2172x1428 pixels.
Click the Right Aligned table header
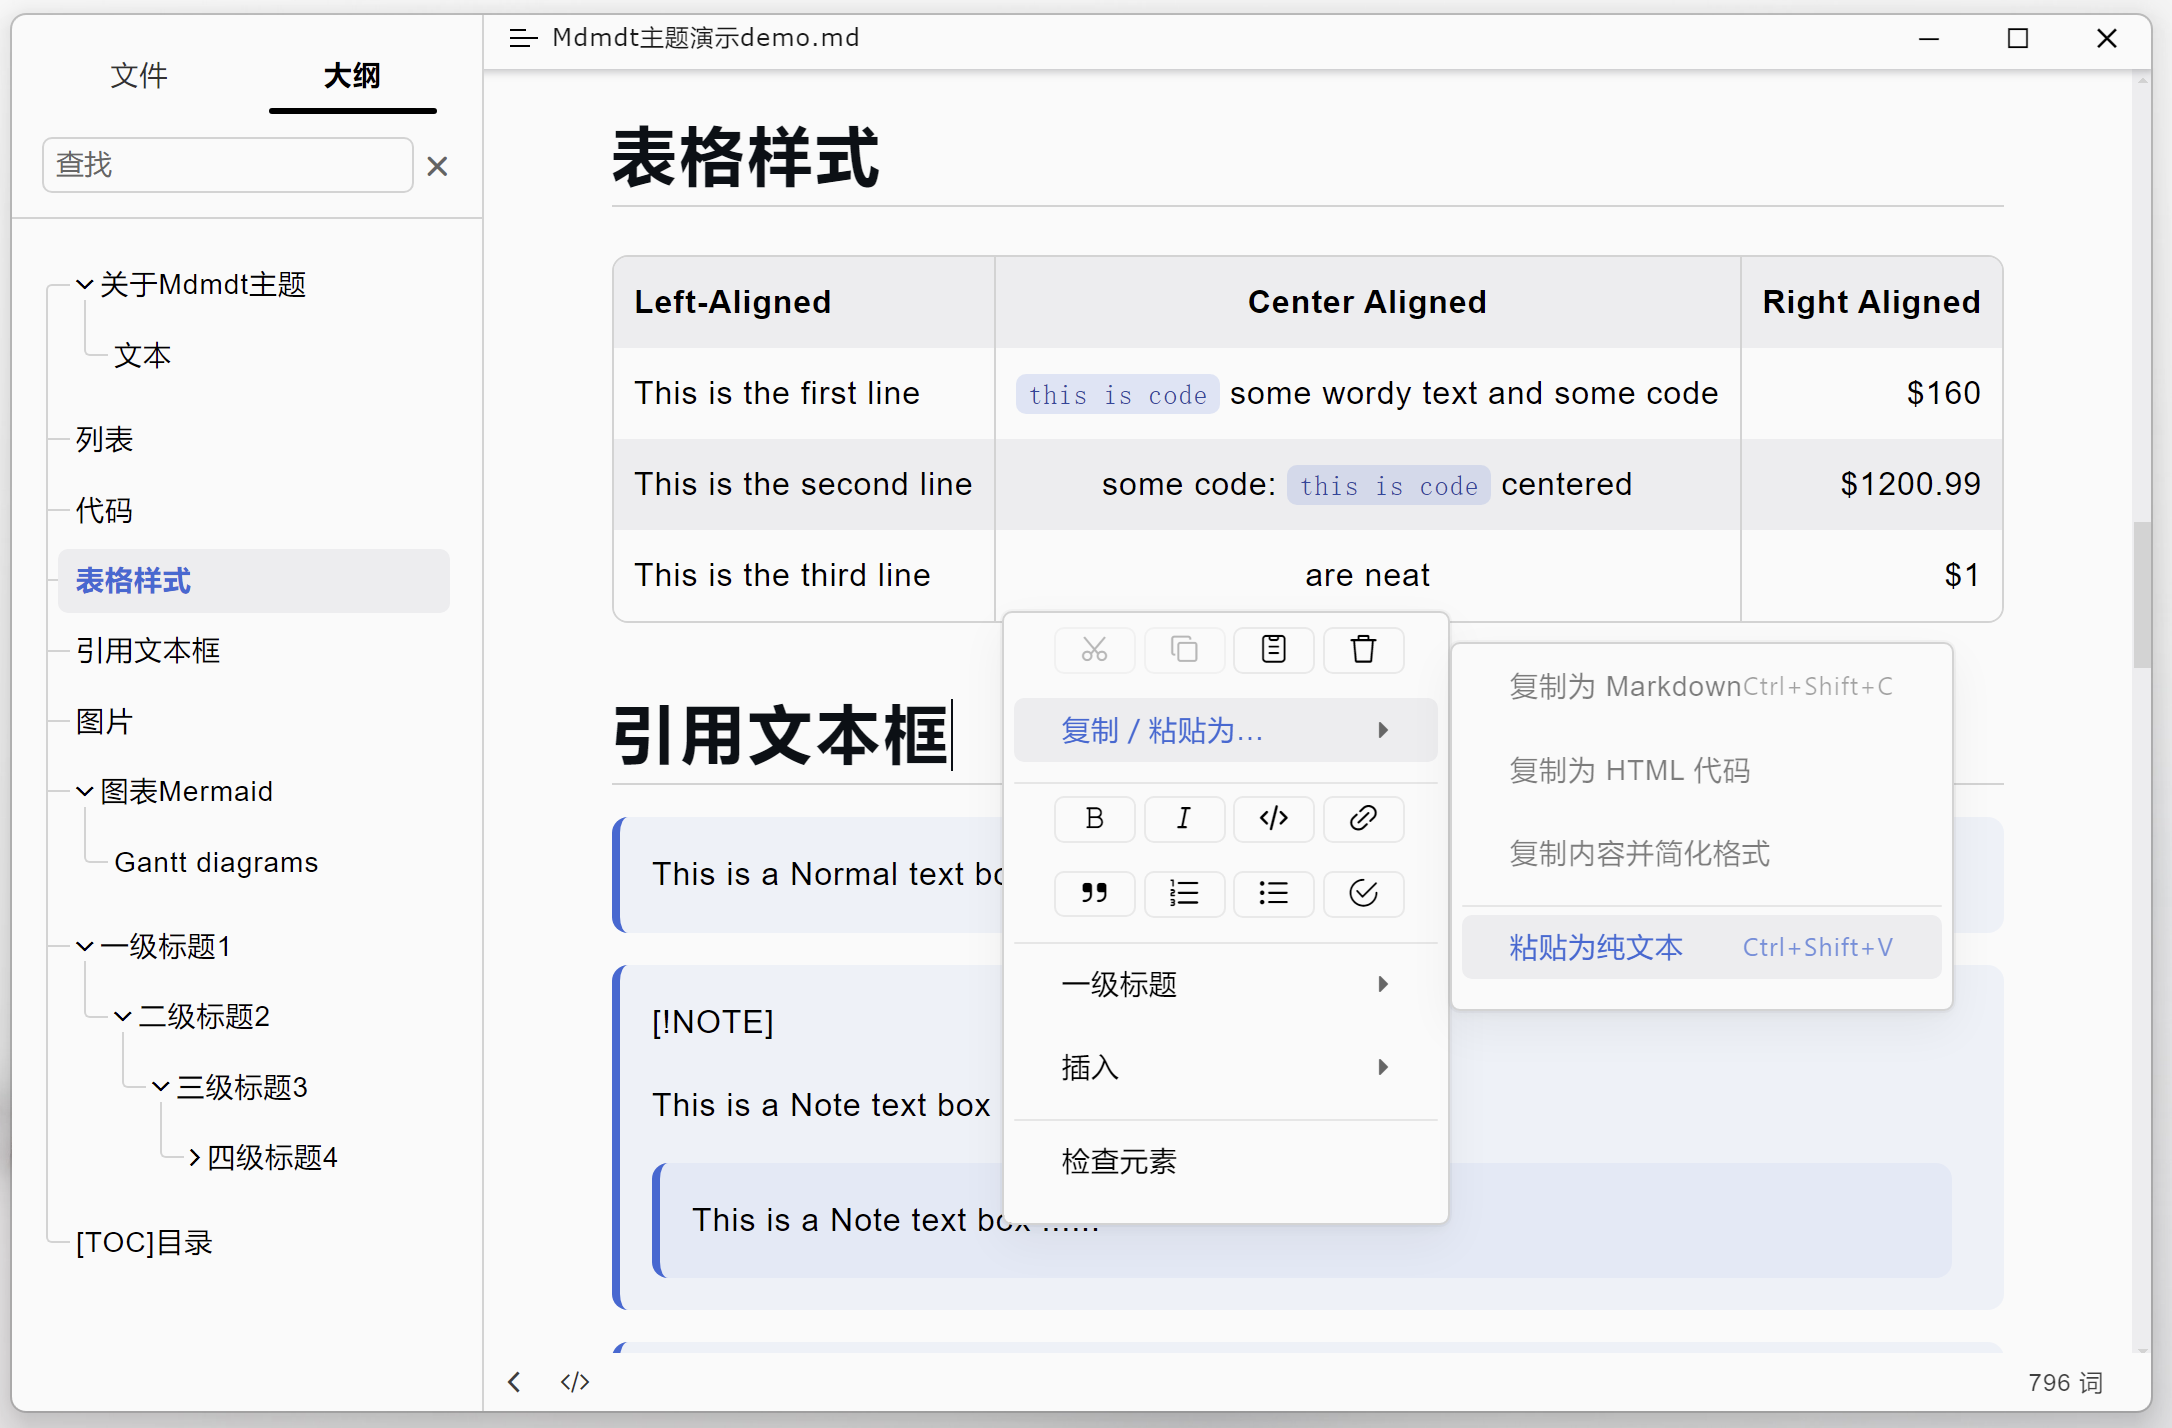tap(1871, 302)
